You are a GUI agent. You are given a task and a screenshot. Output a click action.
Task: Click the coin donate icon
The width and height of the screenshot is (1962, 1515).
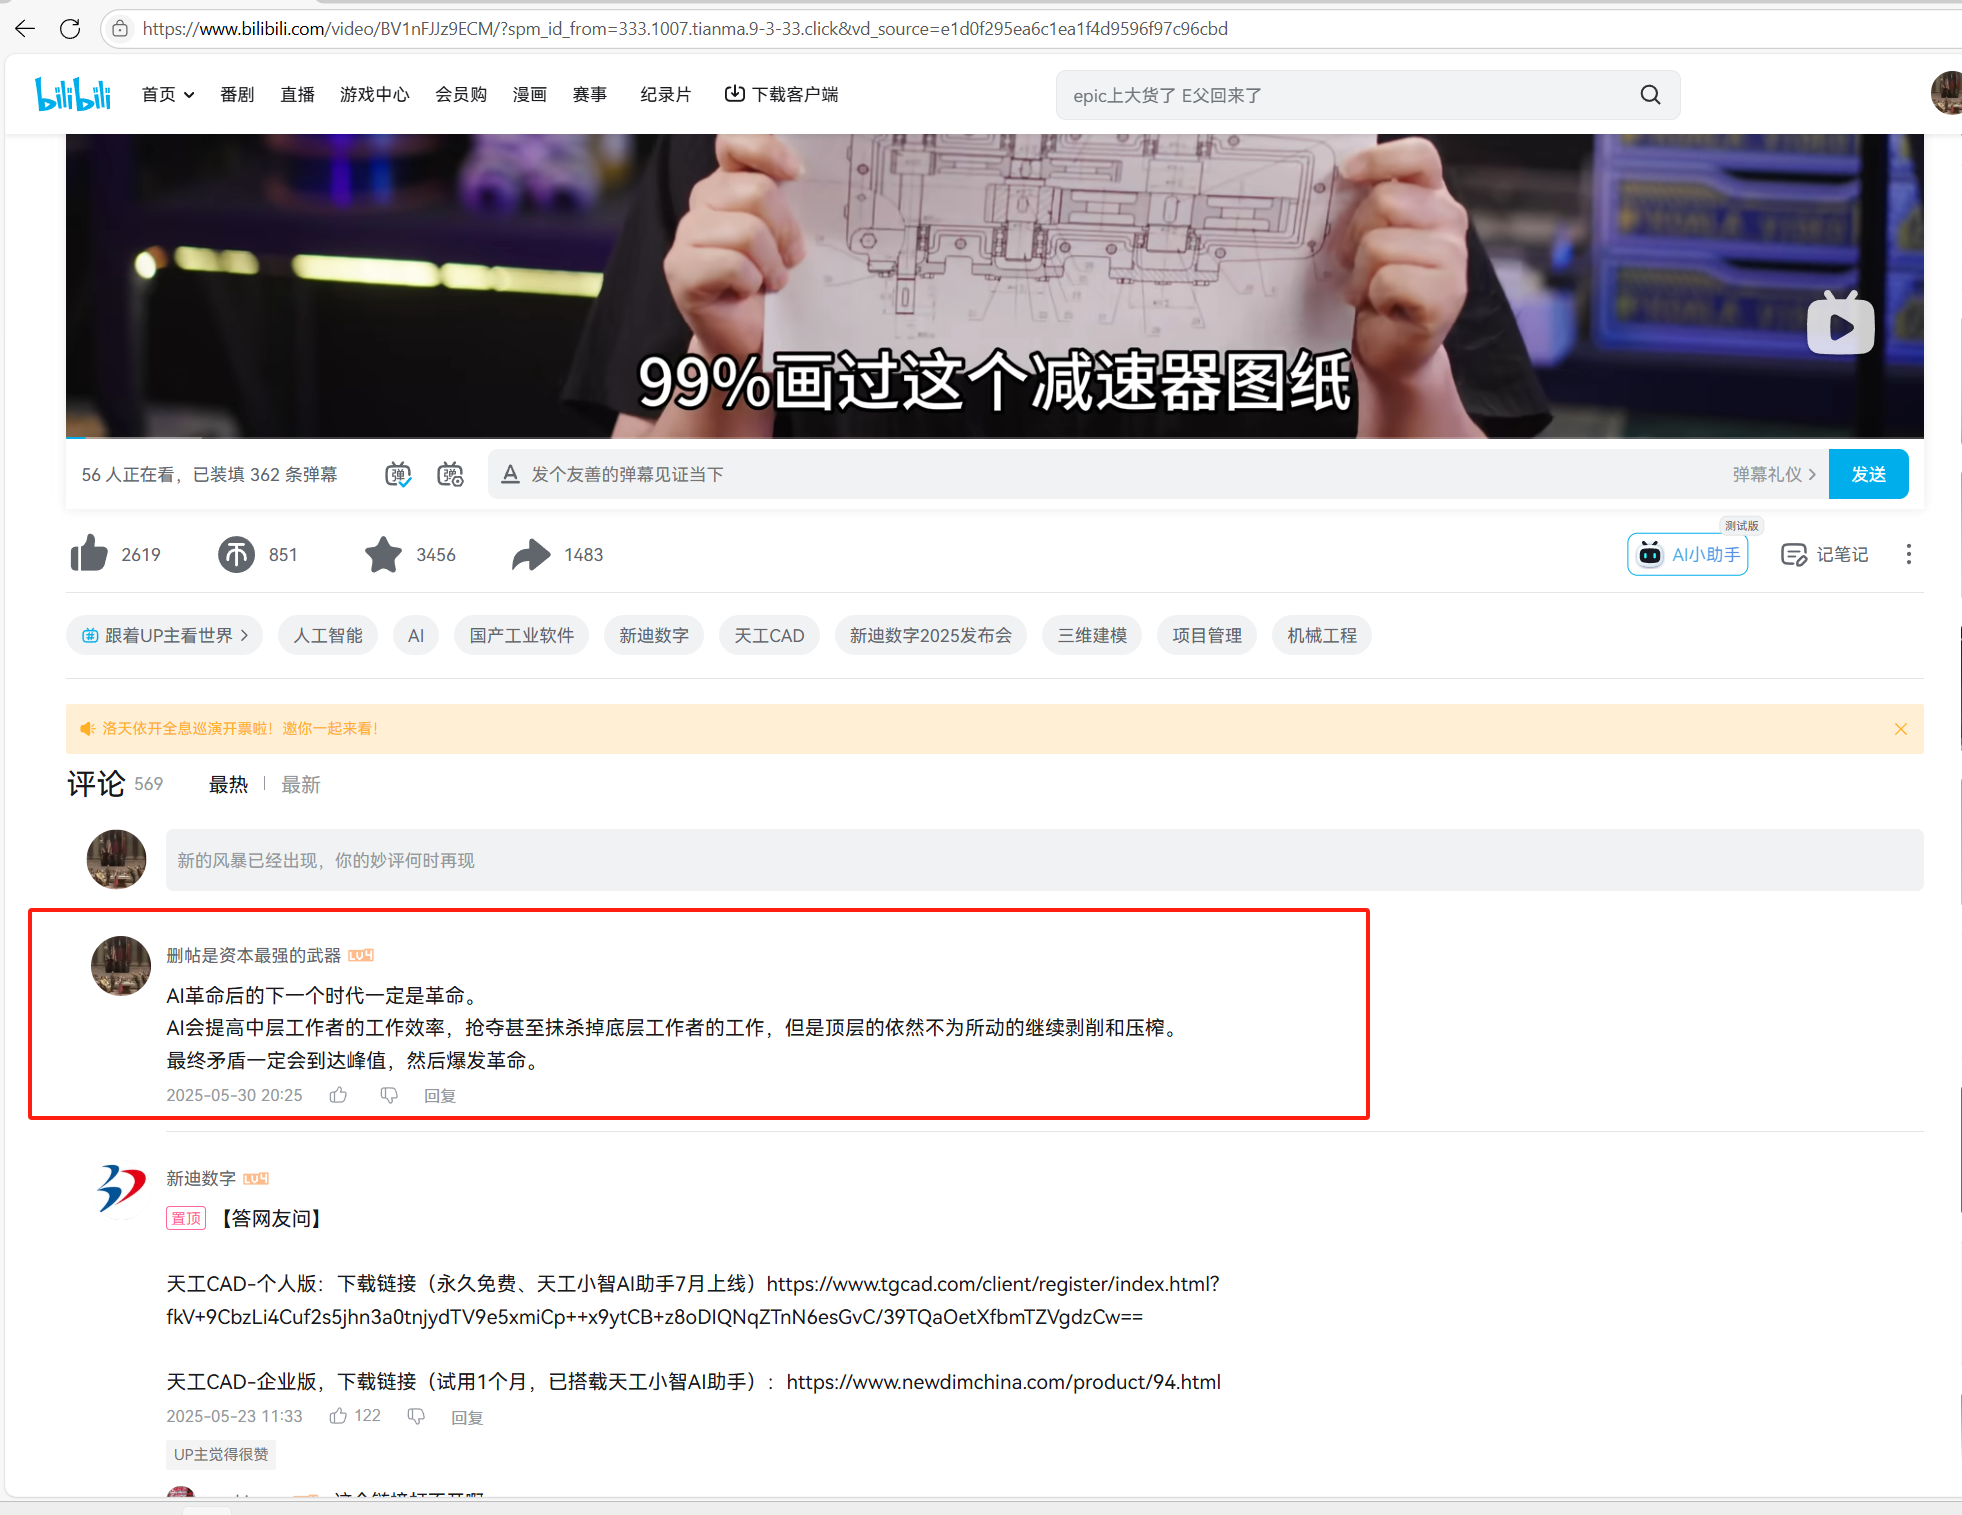point(237,554)
